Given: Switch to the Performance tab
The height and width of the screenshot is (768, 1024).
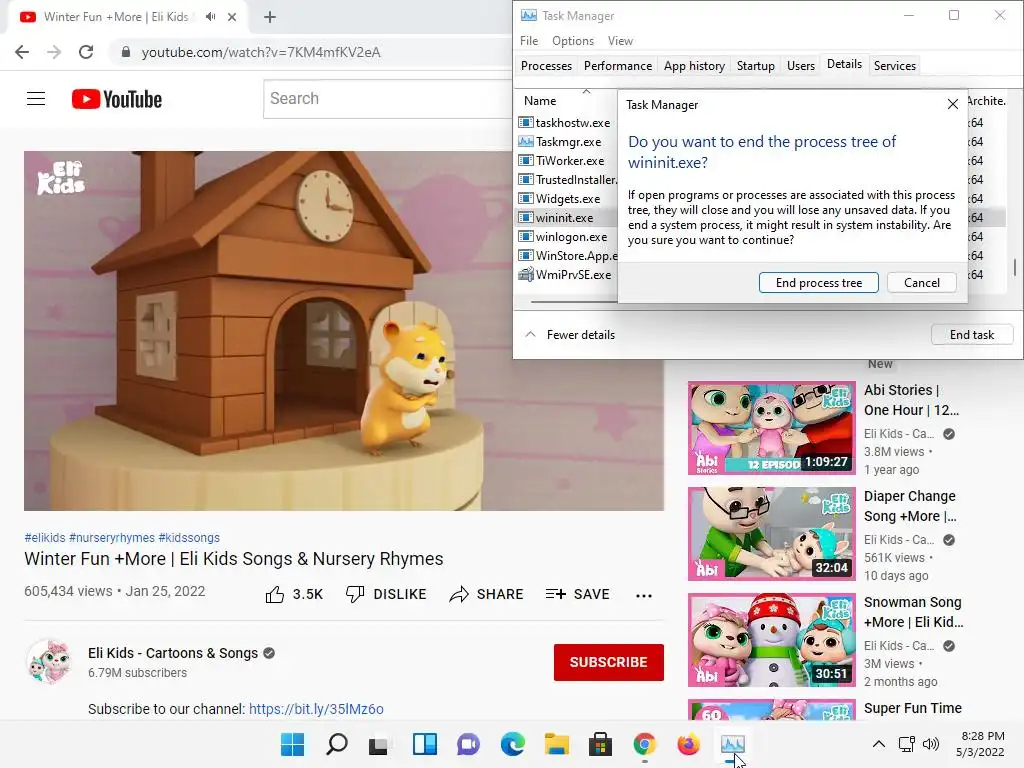Looking at the screenshot, I should (618, 66).
